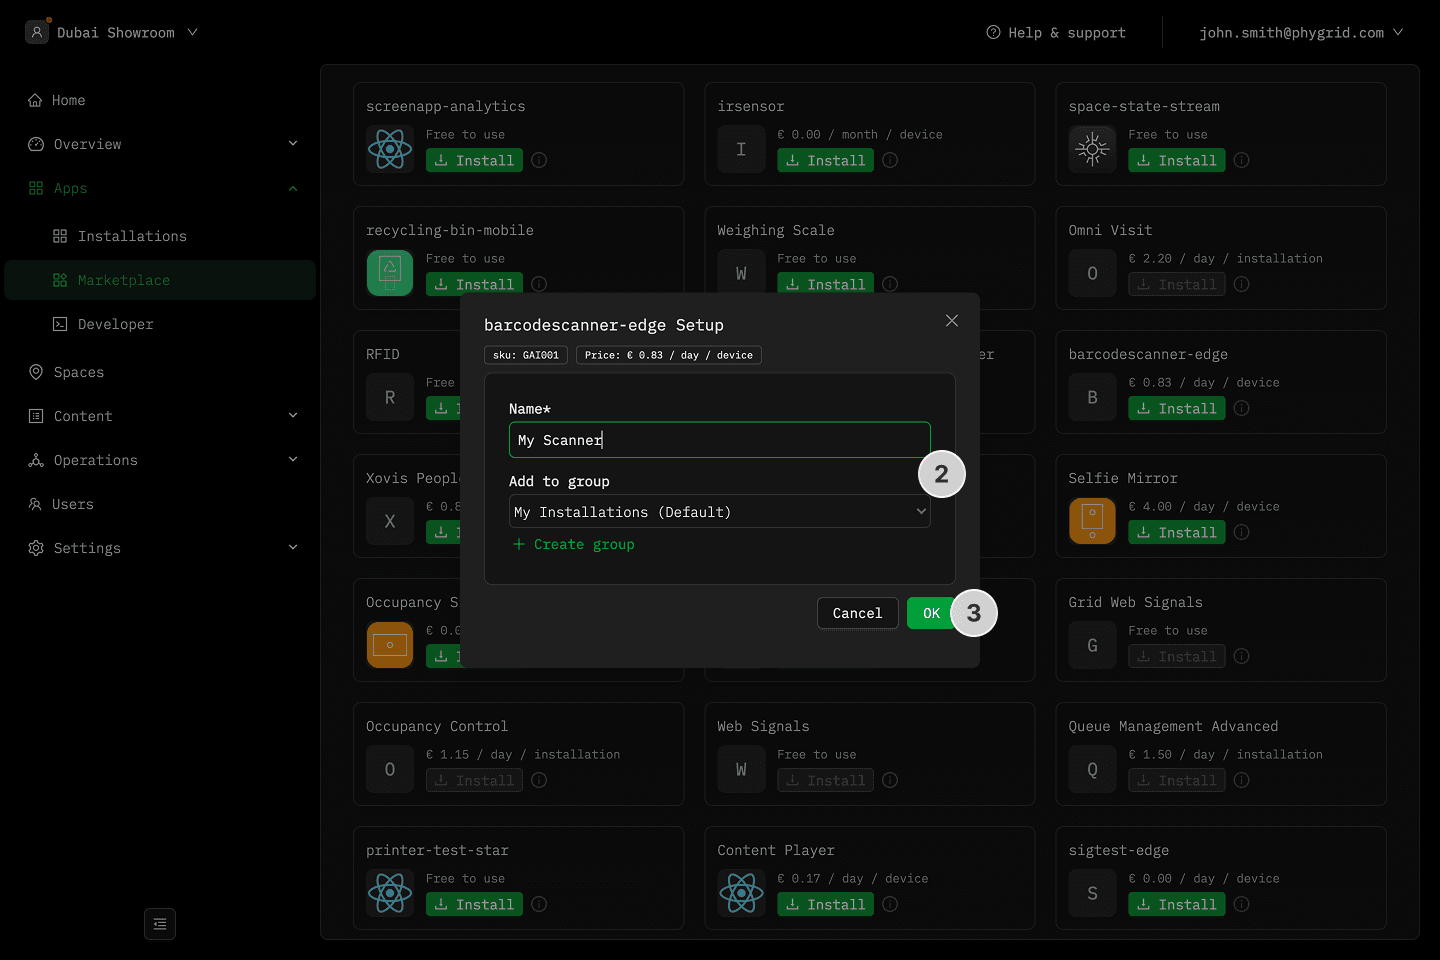Click the screenapp-analytics React app icon
Image resolution: width=1440 pixels, height=960 pixels.
coord(390,149)
